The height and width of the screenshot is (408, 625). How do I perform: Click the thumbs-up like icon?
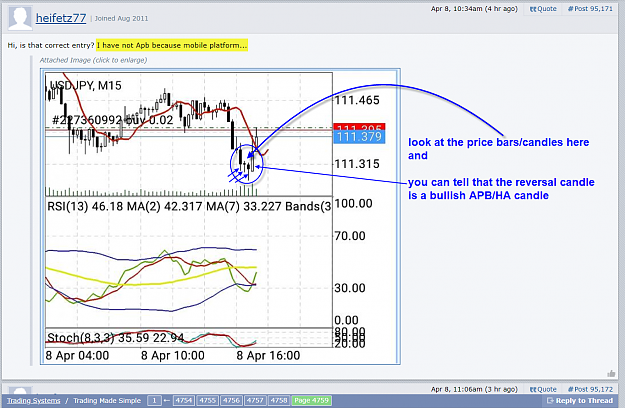pyautogui.click(x=611, y=373)
